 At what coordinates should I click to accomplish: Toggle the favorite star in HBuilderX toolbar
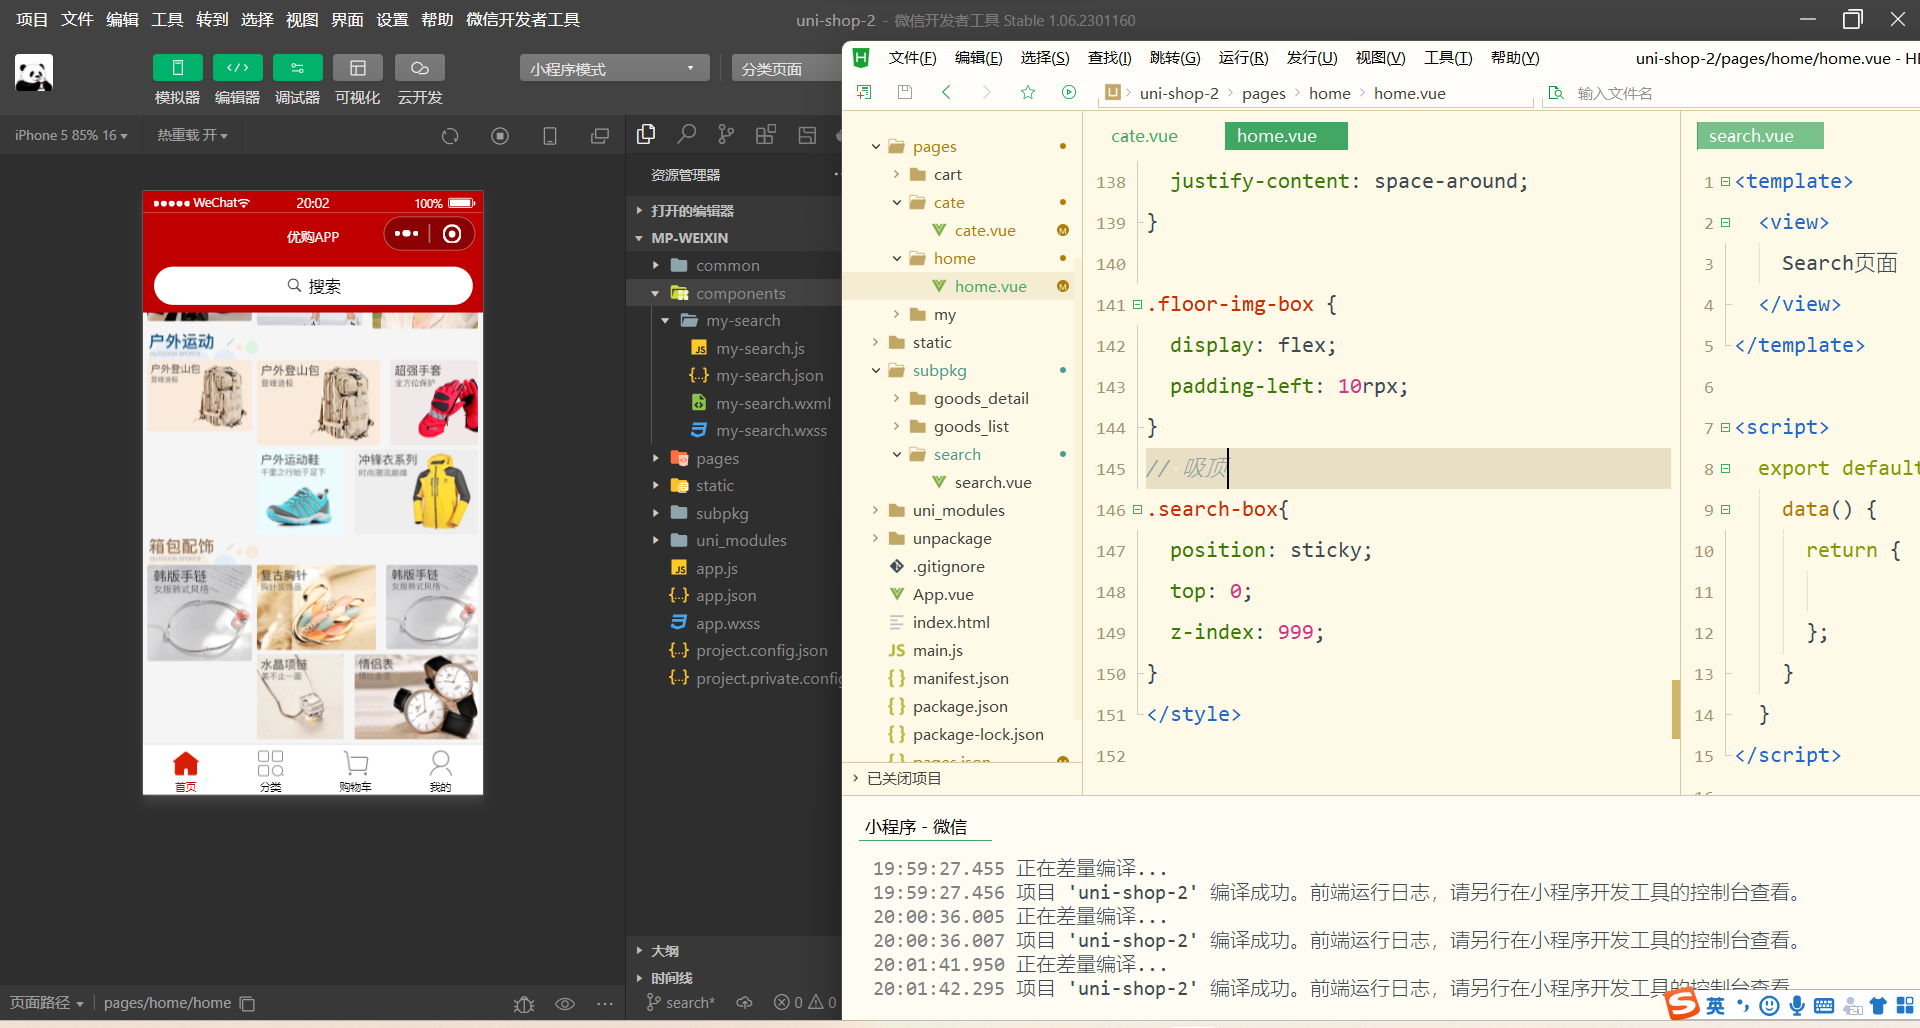coord(1028,92)
